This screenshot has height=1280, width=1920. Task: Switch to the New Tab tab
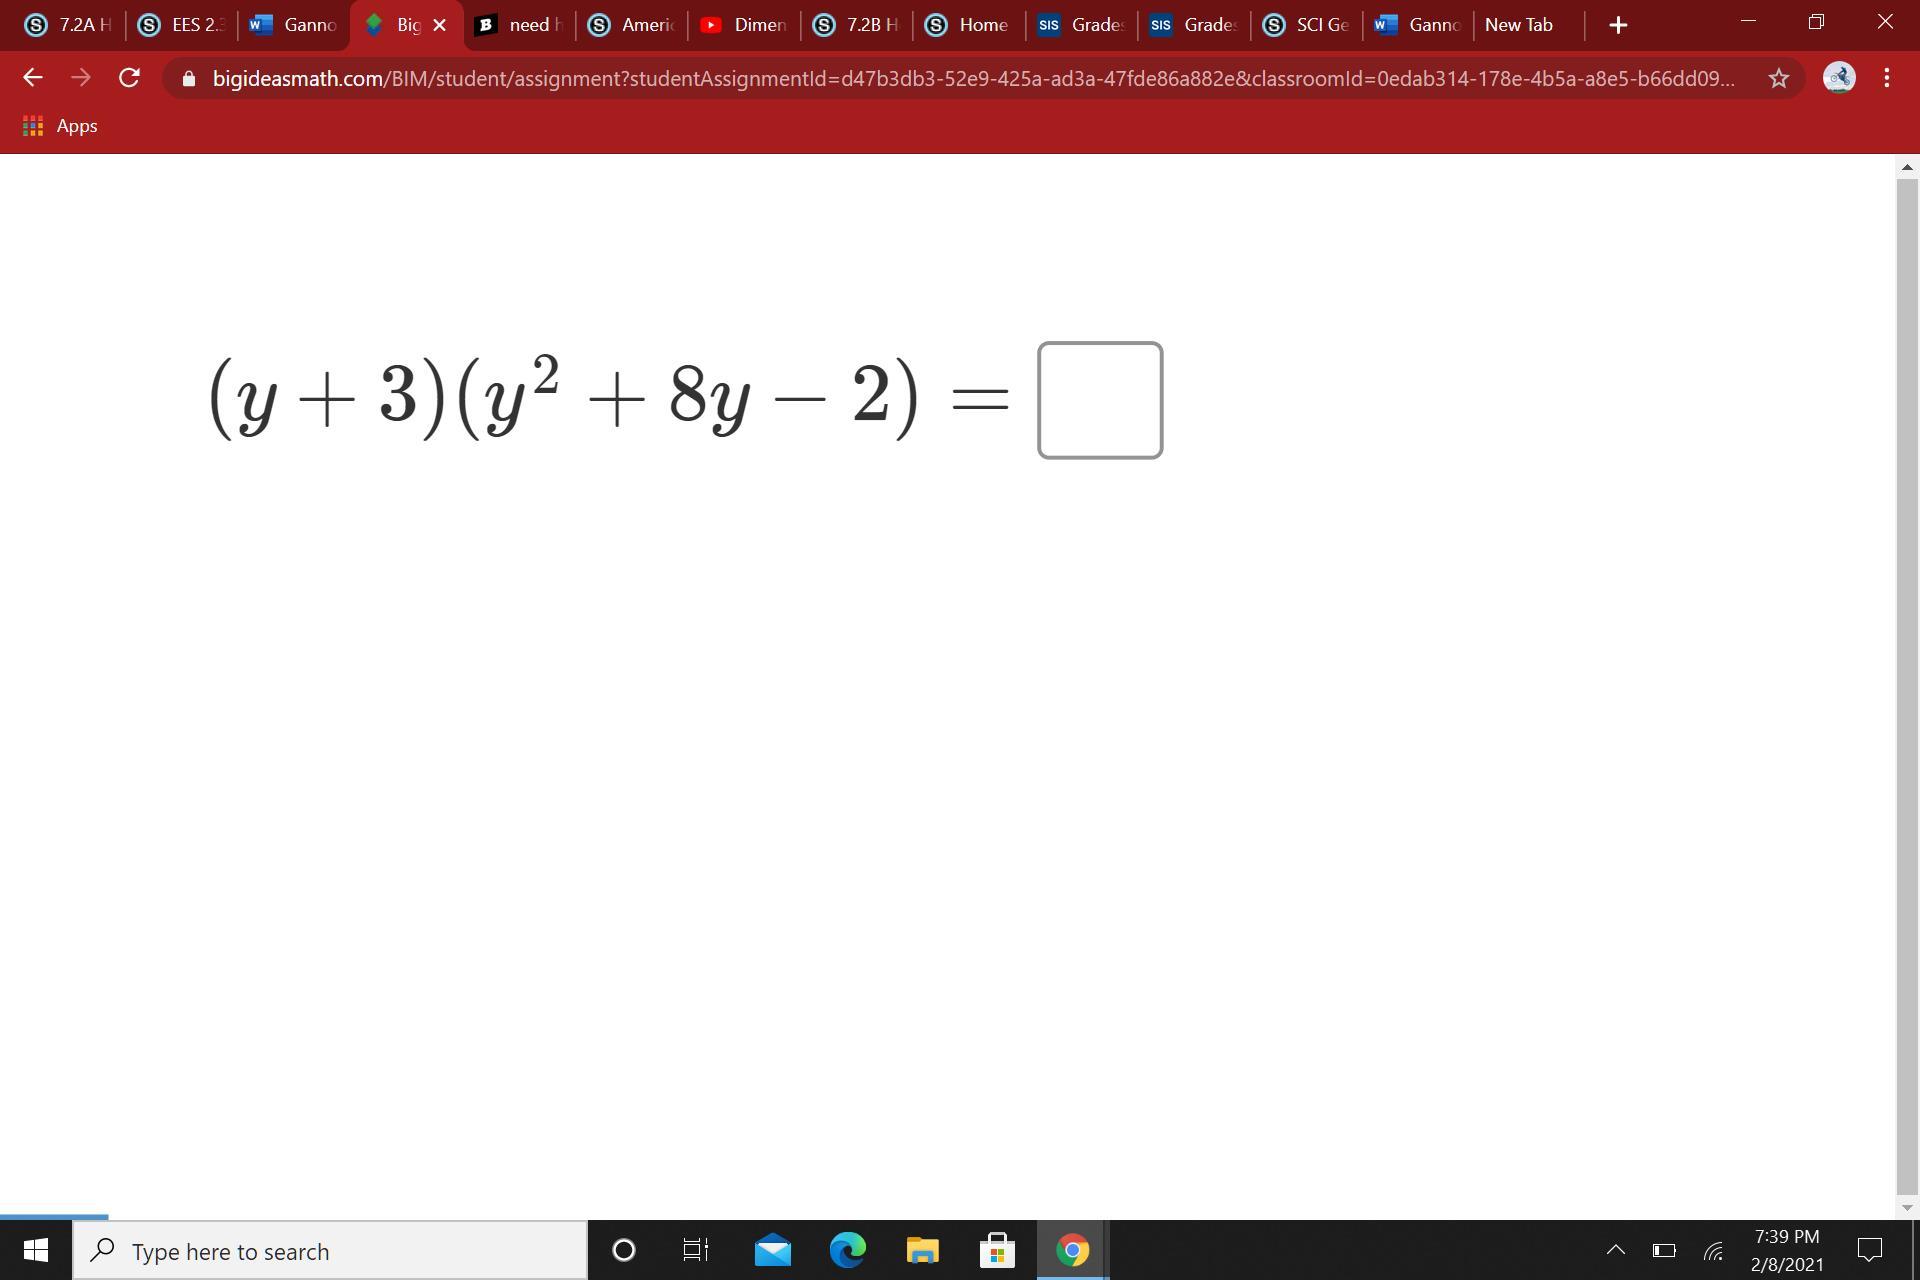[x=1518, y=25]
